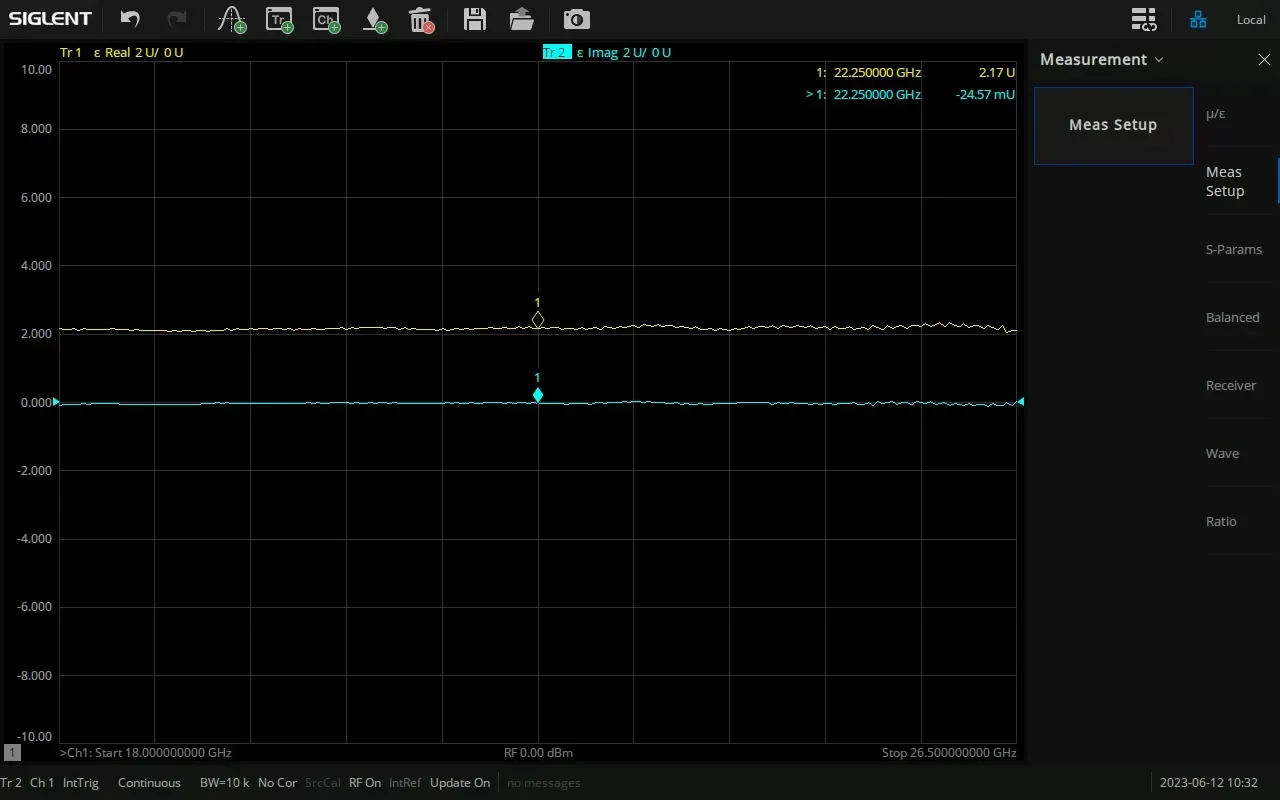Click the trash delete icon
Viewport: 1280px width, 800px height.
pos(421,19)
